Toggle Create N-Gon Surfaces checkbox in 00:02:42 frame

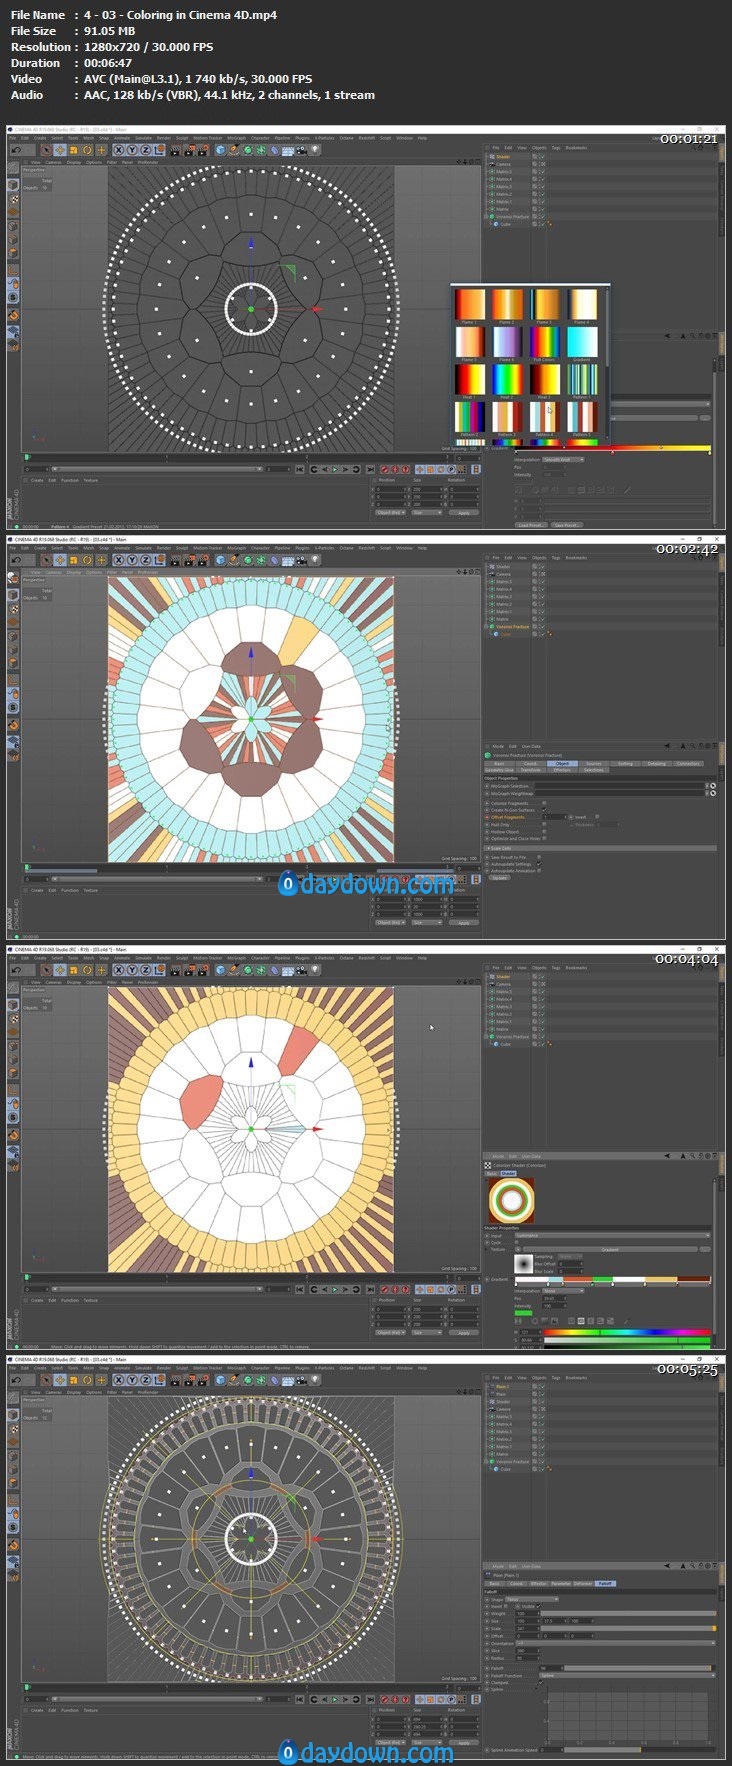[x=544, y=810]
